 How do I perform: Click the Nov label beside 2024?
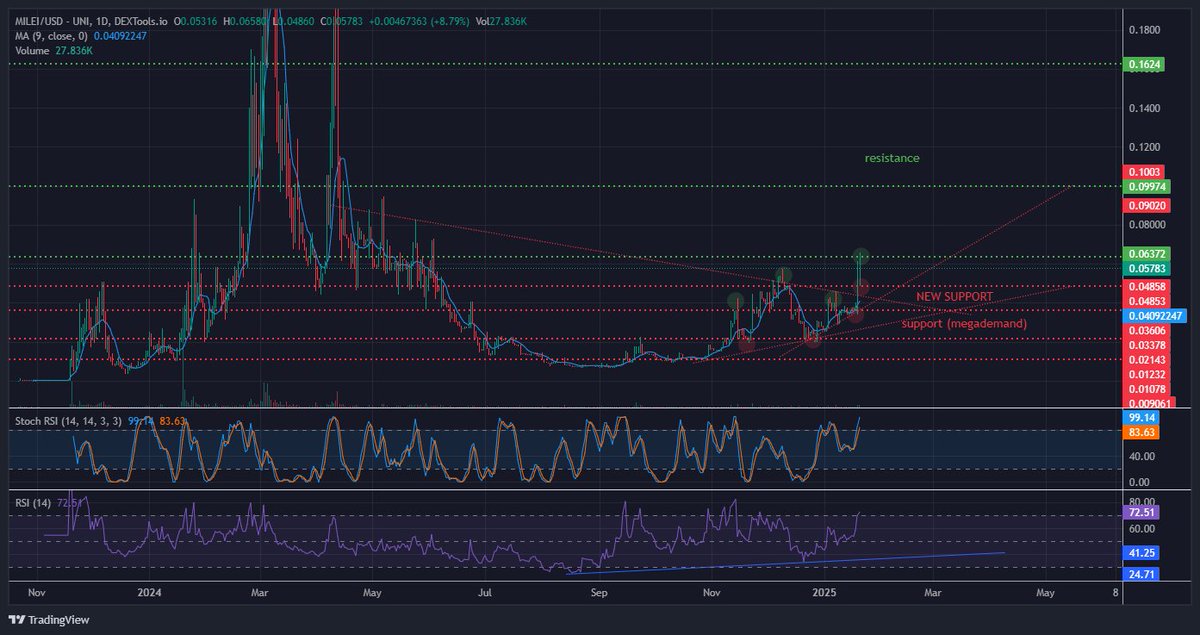click(37, 593)
